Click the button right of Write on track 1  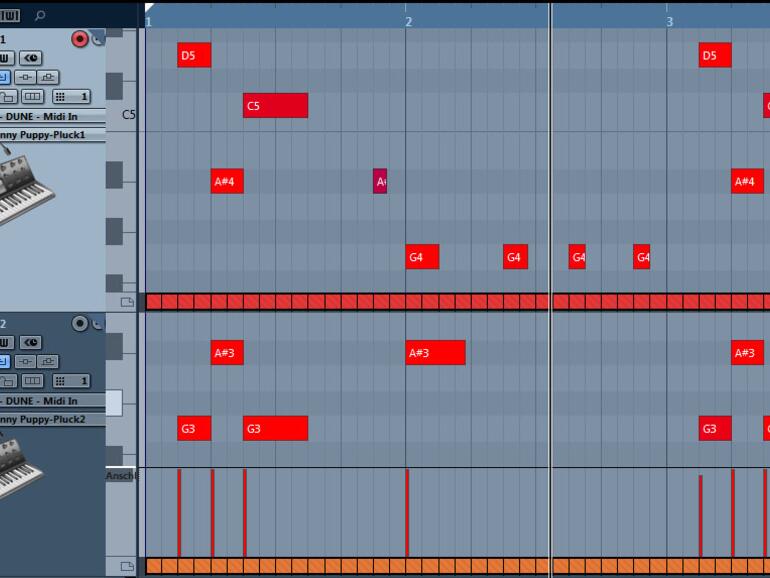tap(30, 58)
